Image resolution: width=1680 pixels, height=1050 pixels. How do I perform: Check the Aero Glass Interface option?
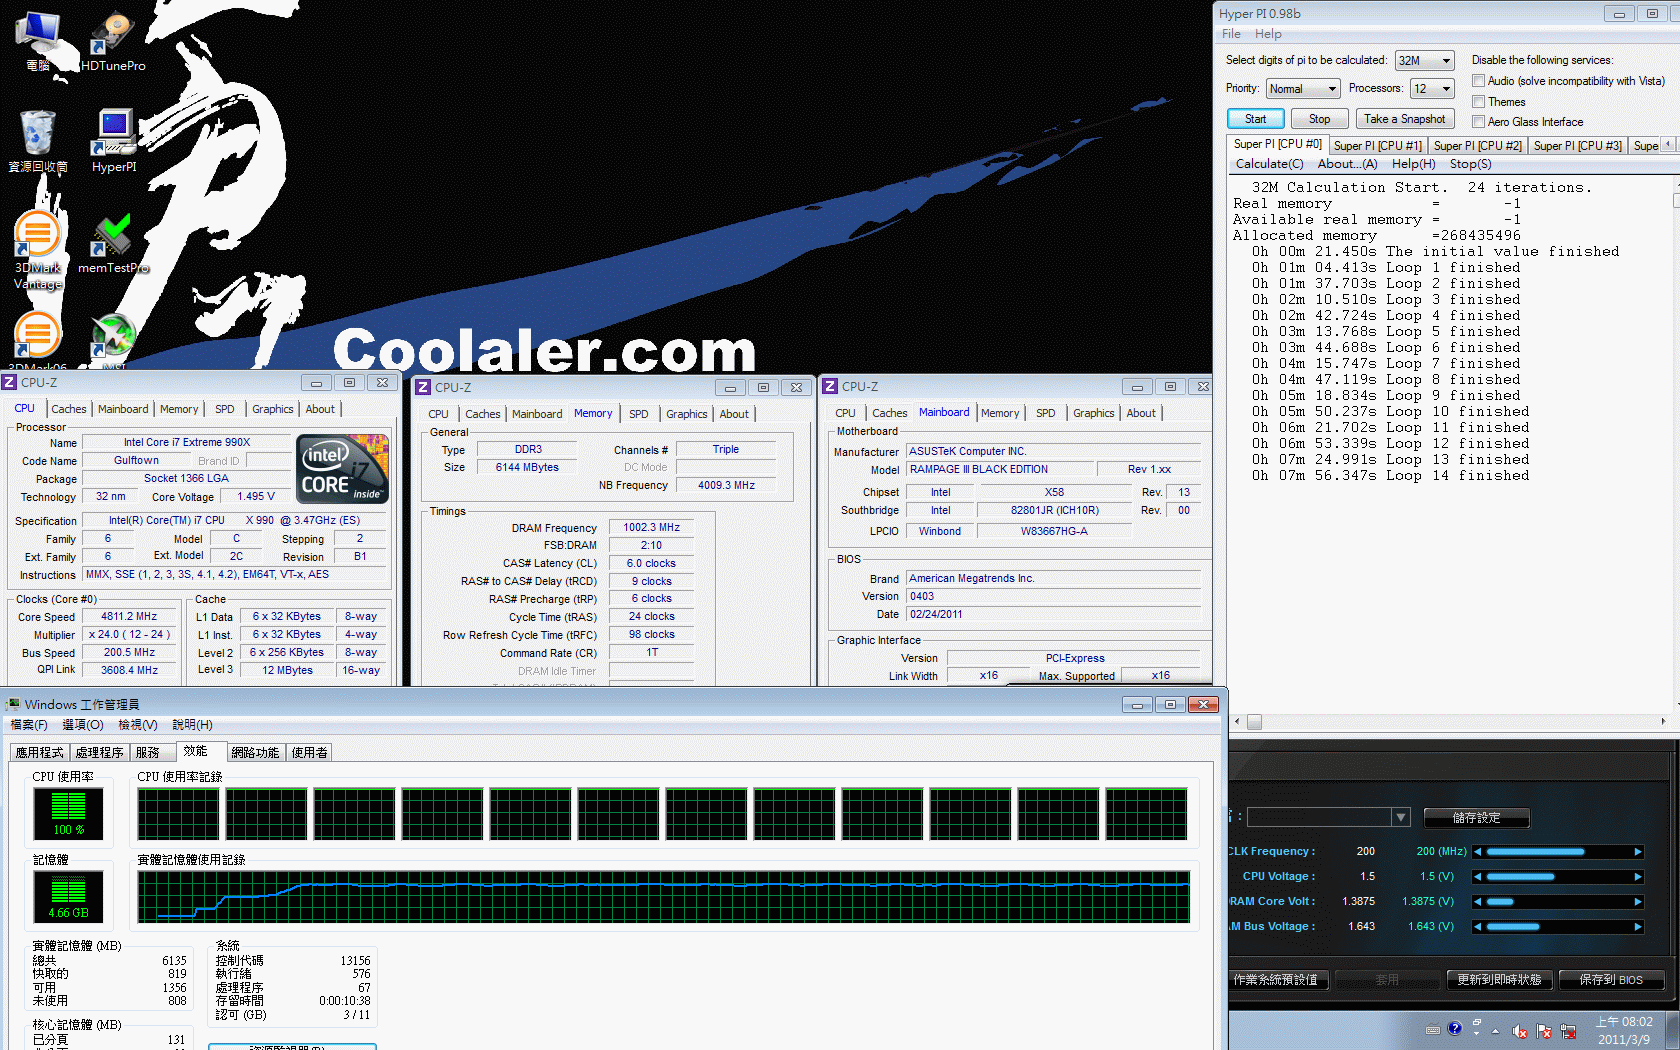tap(1478, 122)
